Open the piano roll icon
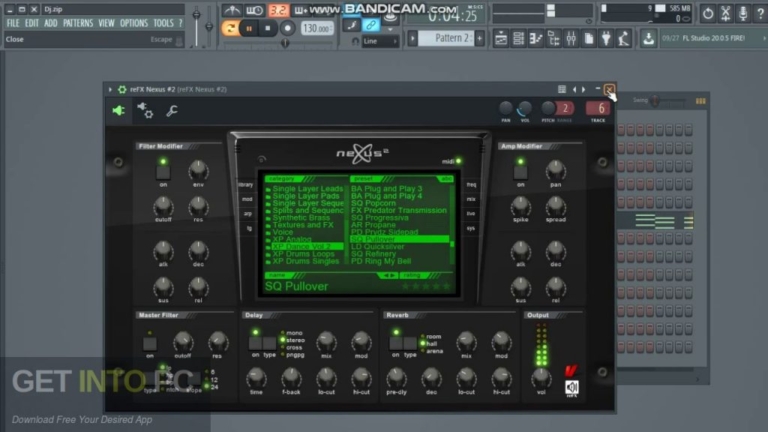768x432 pixels. click(536, 38)
